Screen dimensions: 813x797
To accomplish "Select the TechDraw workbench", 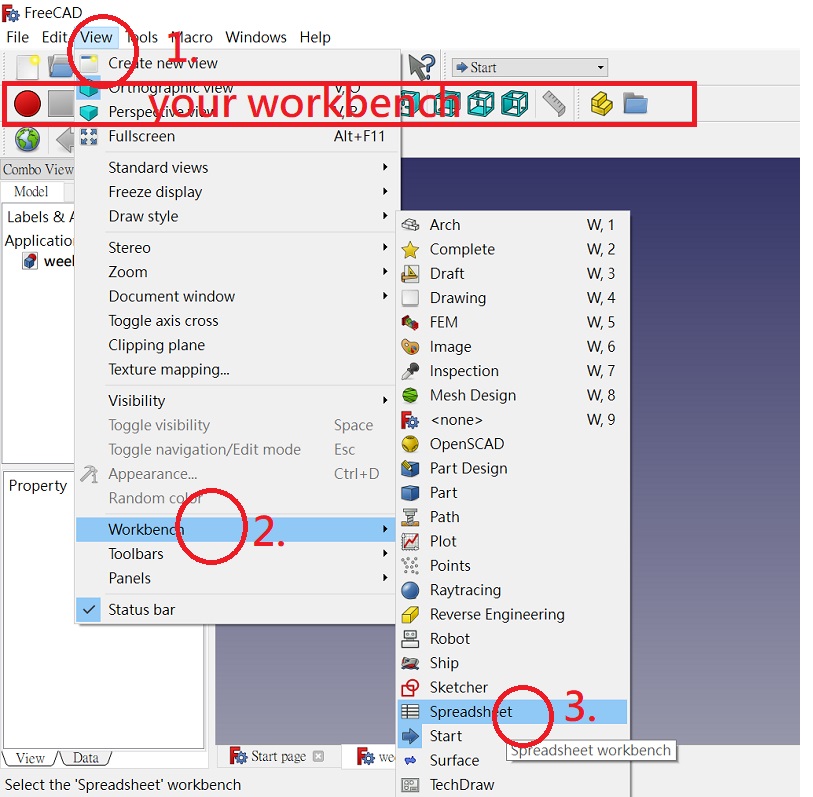I will click(x=513, y=785).
